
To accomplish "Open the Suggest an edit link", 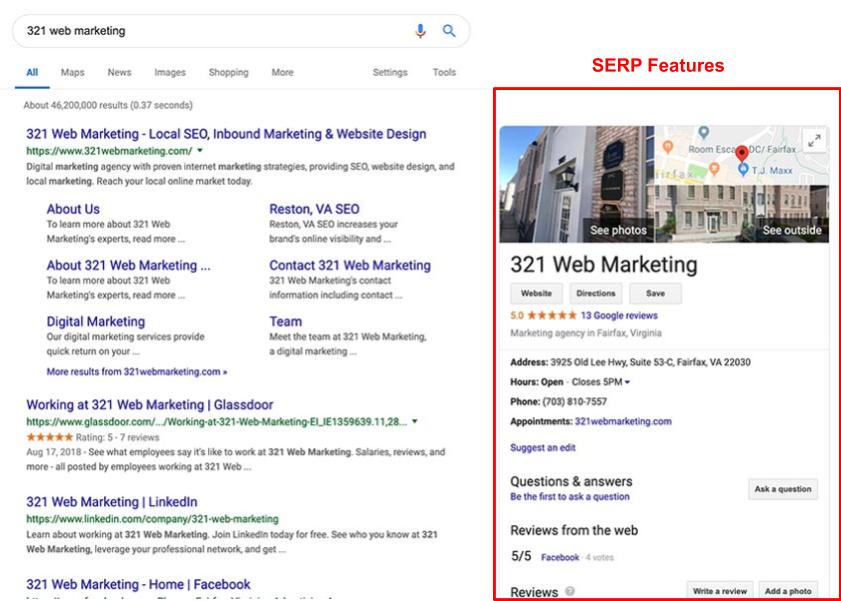I will click(x=546, y=449).
